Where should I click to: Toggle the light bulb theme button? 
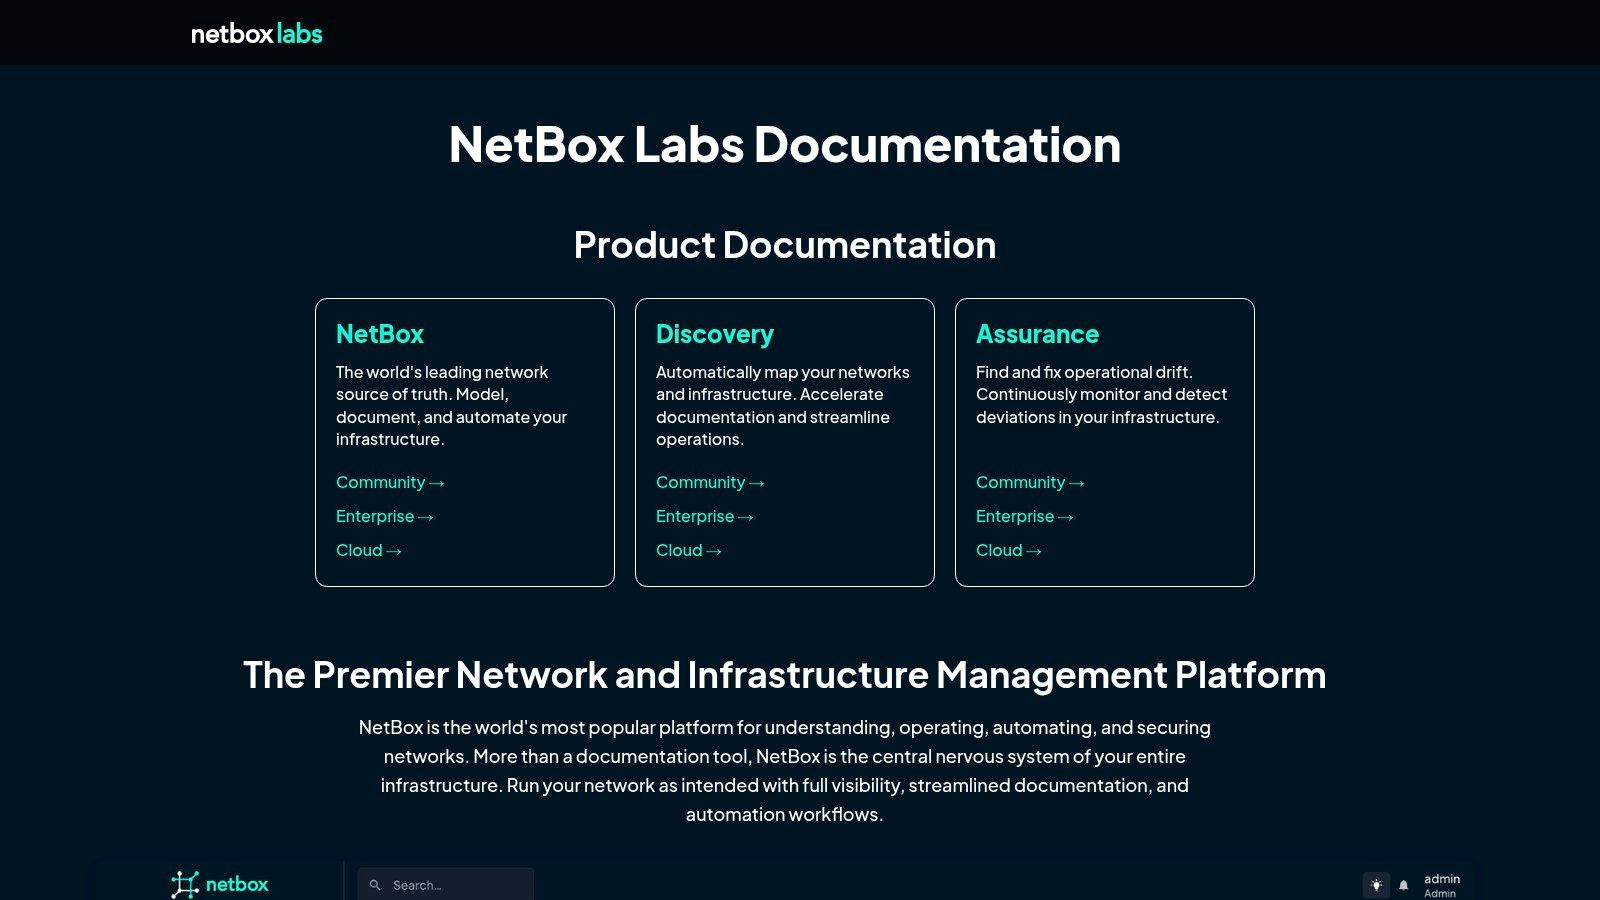click(1376, 885)
